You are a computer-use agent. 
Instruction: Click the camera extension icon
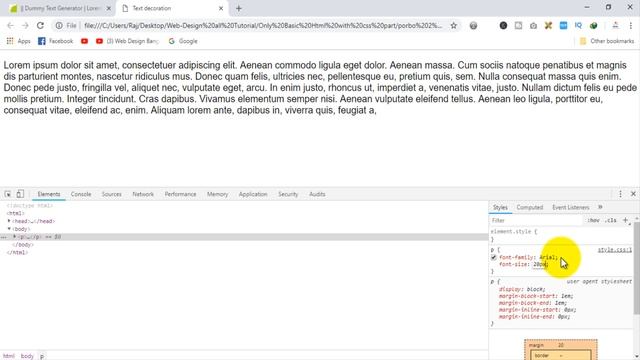[x=533, y=25]
